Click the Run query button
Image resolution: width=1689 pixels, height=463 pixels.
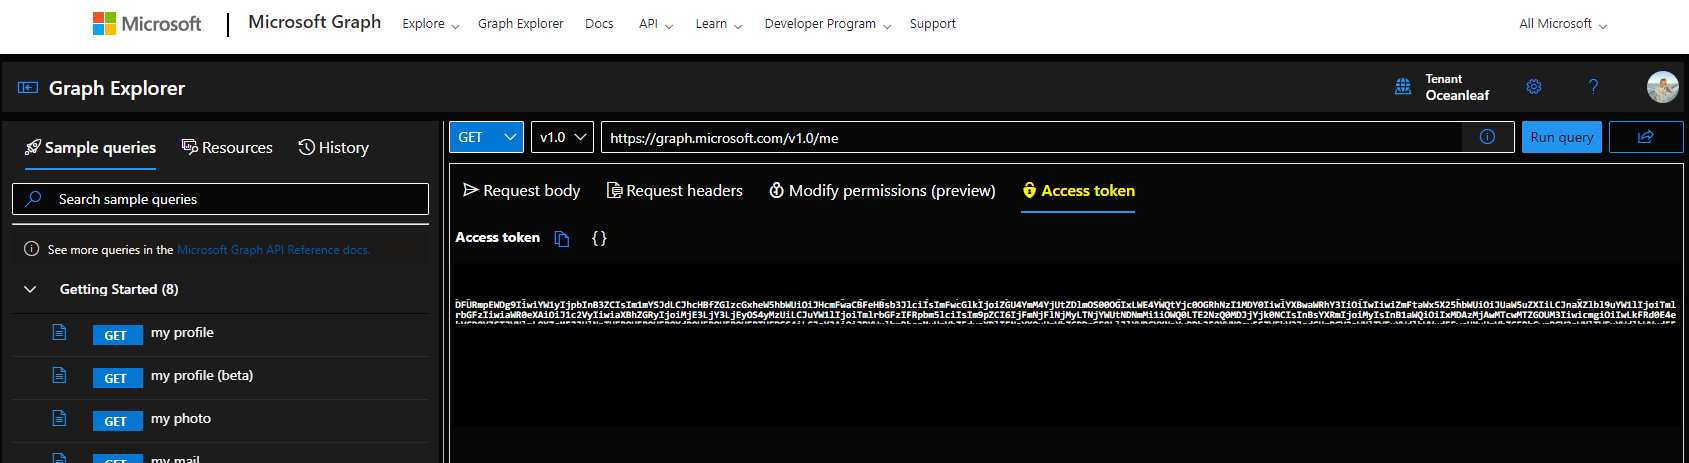(x=1562, y=137)
